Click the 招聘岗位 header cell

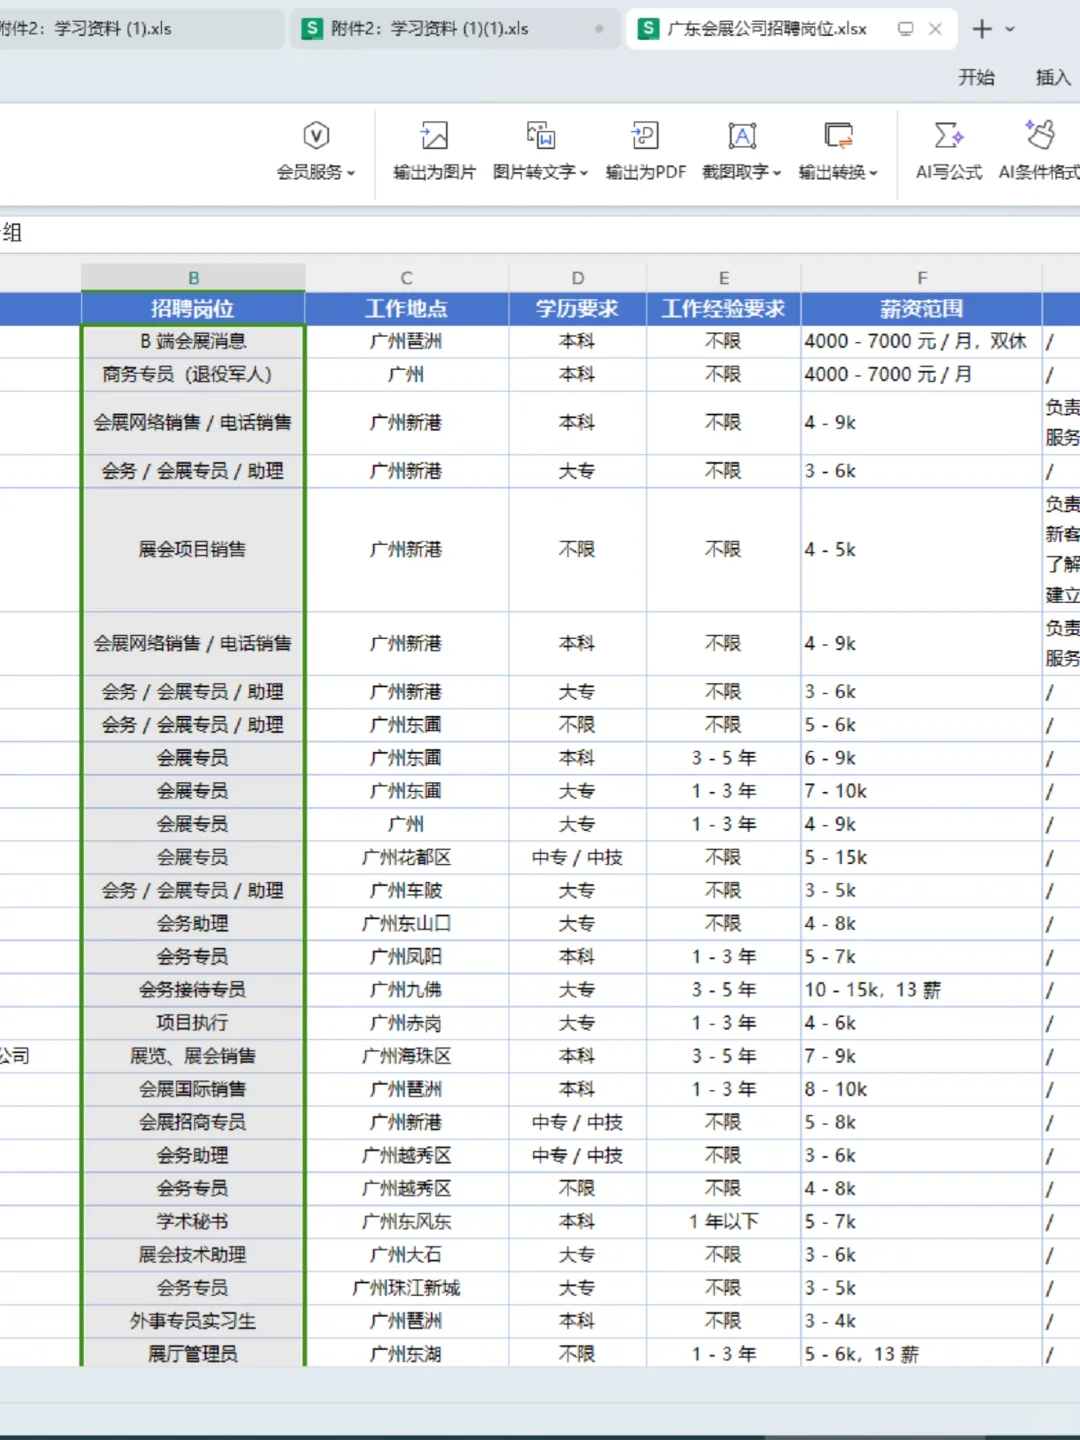(x=193, y=309)
